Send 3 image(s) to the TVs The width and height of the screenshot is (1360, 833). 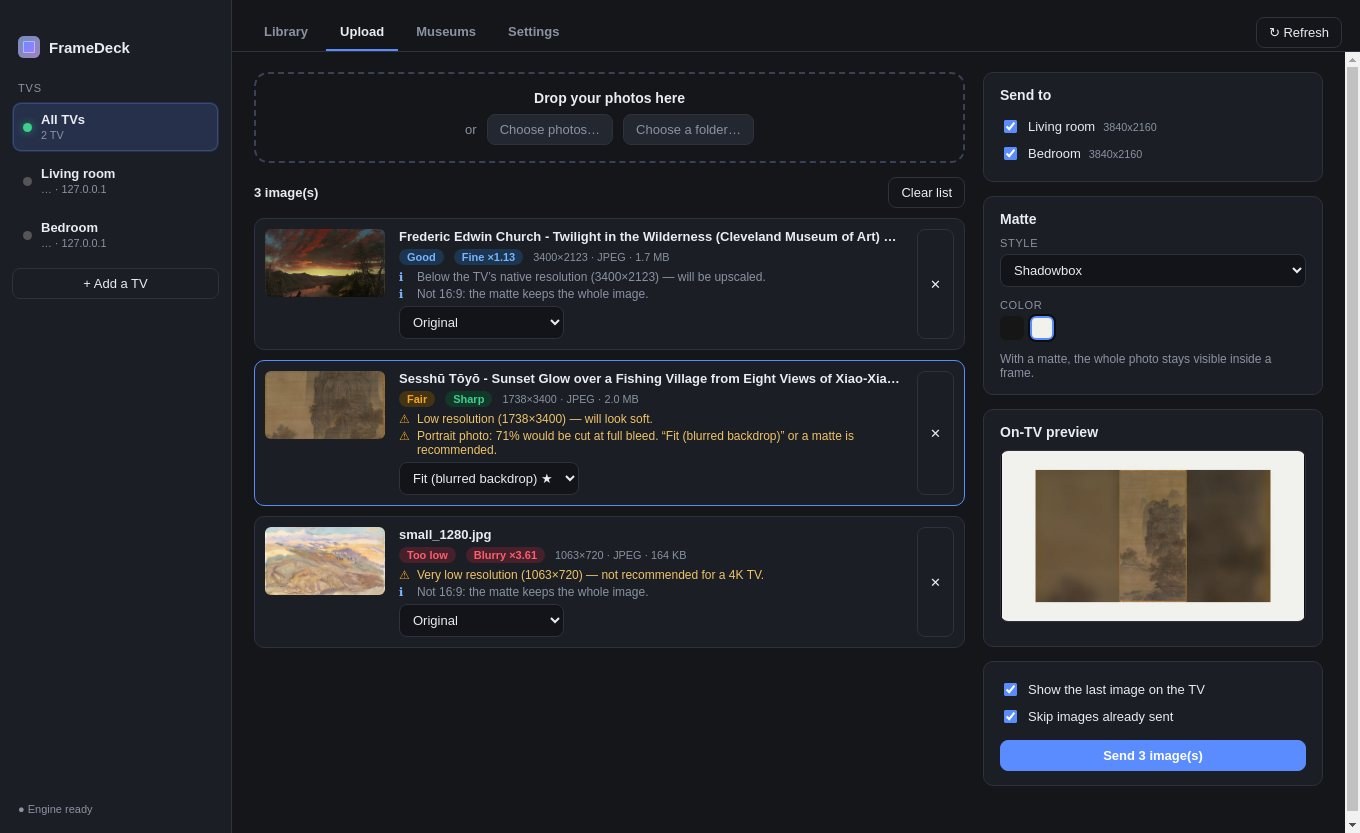pyautogui.click(x=1153, y=755)
